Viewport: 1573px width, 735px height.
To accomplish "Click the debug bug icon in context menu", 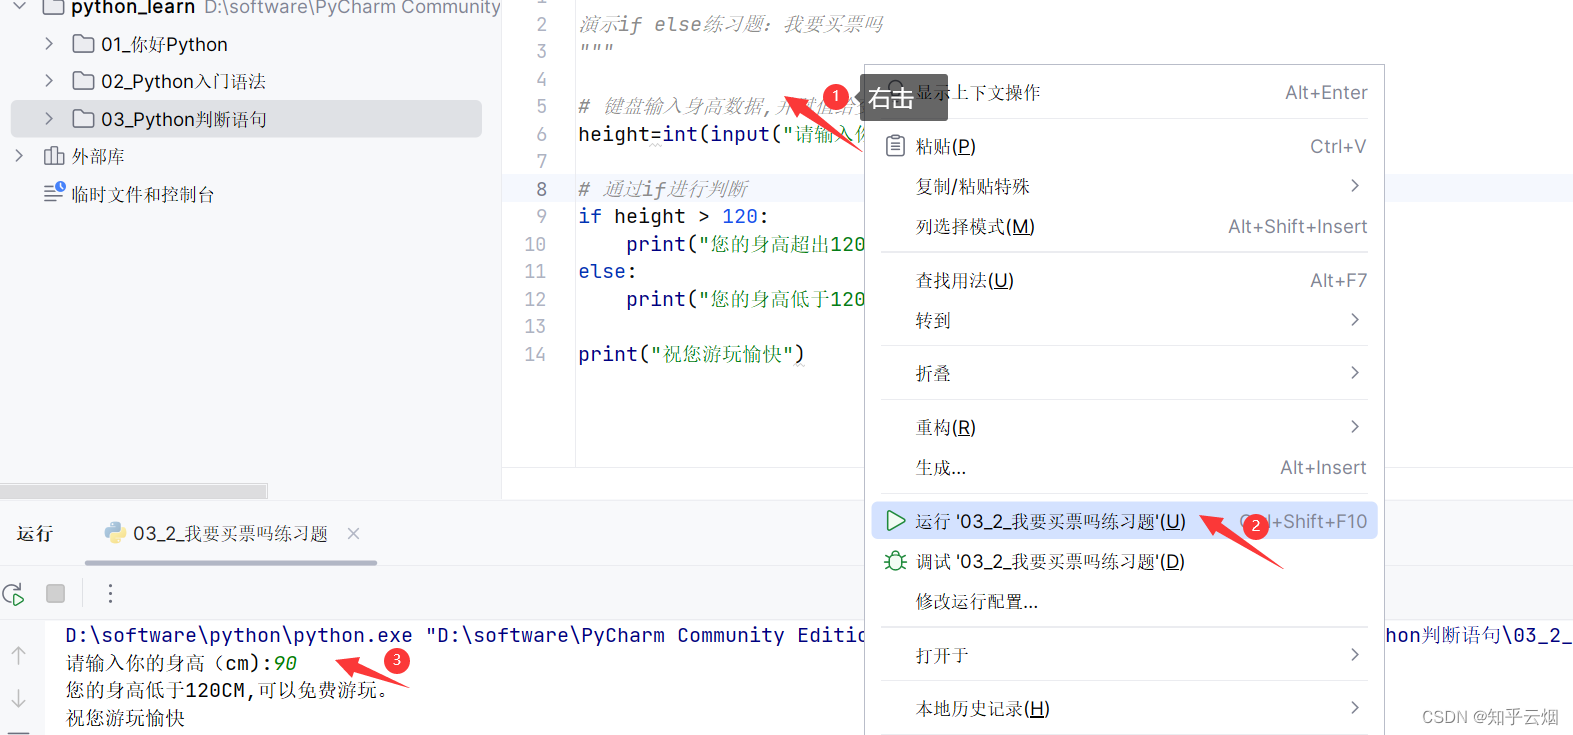I will tap(896, 561).
